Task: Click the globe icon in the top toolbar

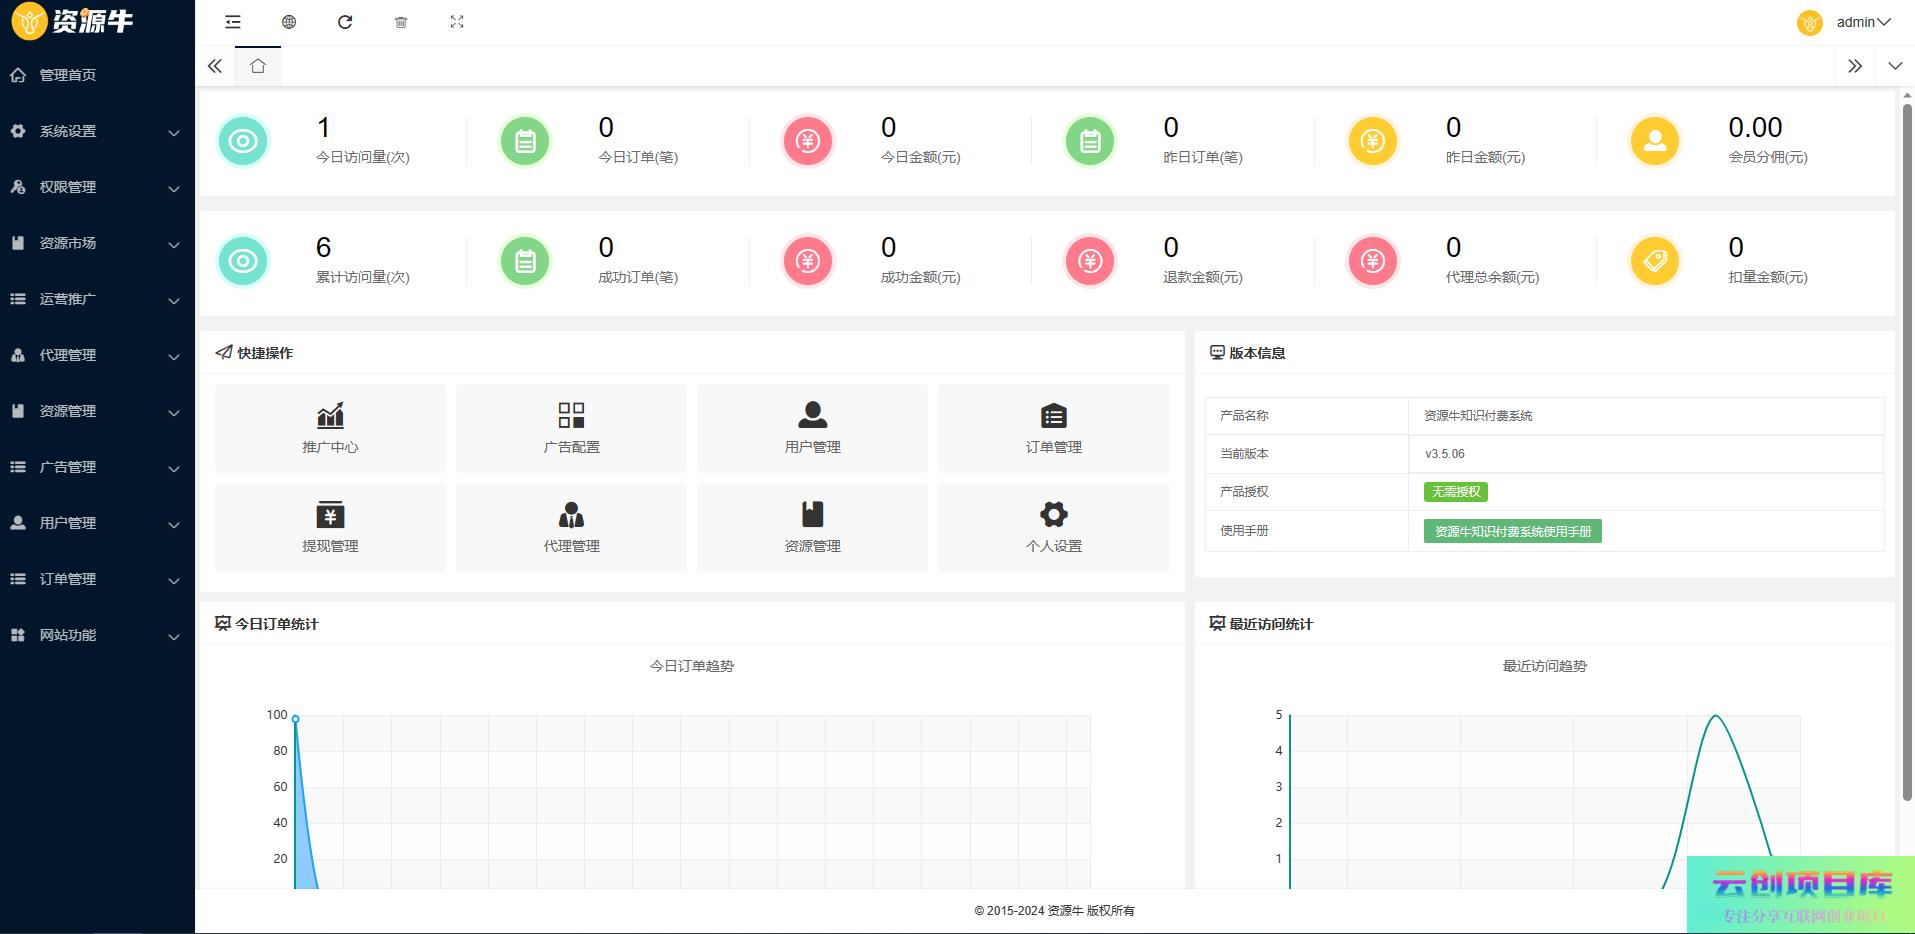Action: click(289, 22)
